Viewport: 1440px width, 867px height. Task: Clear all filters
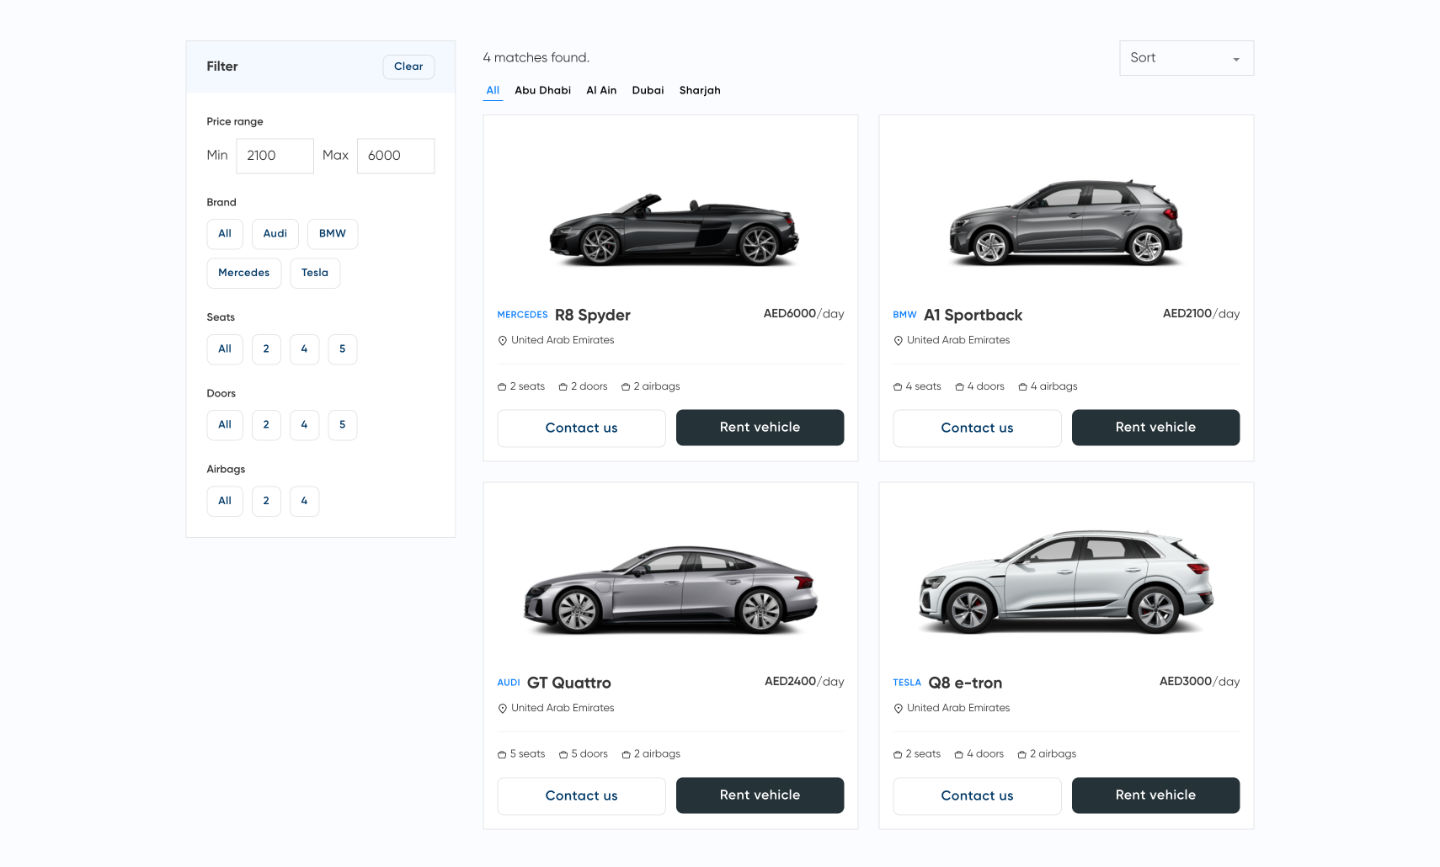point(408,67)
